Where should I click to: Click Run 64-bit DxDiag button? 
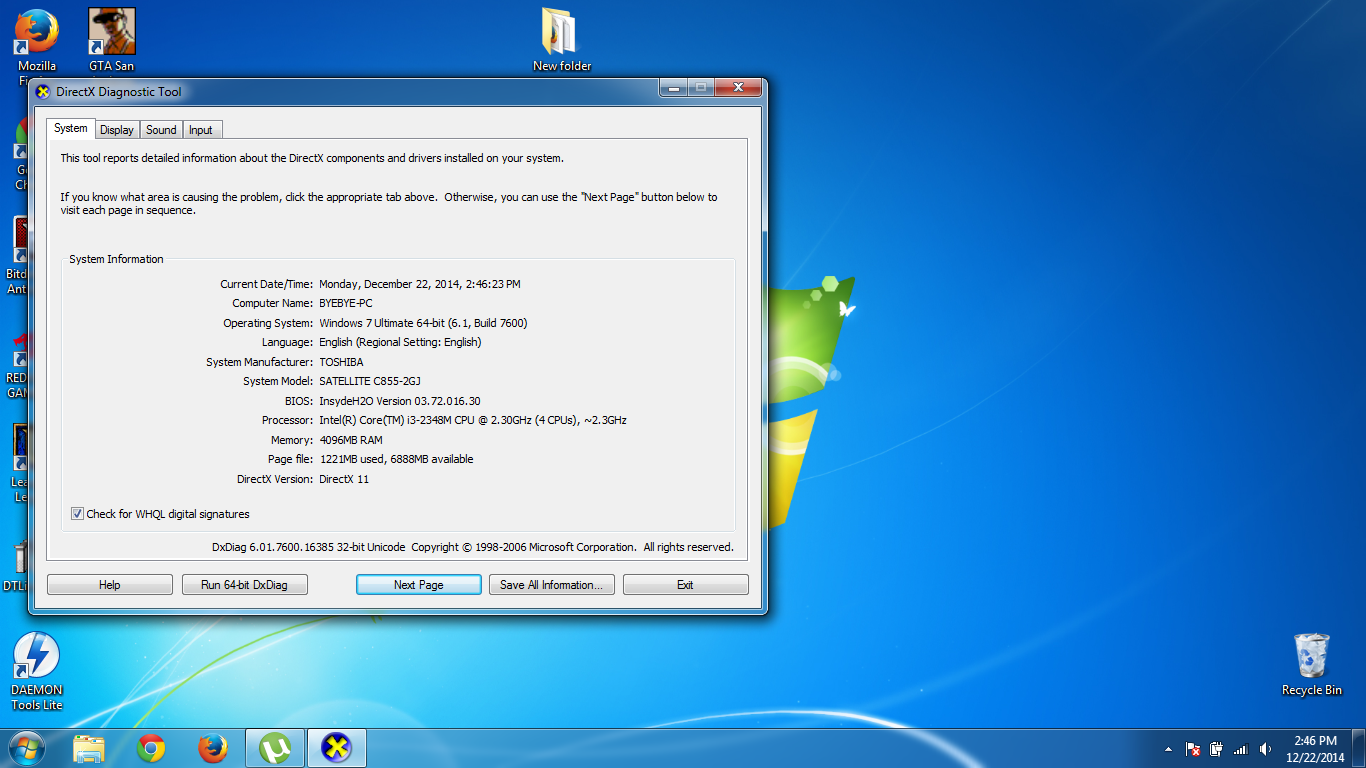(x=244, y=585)
